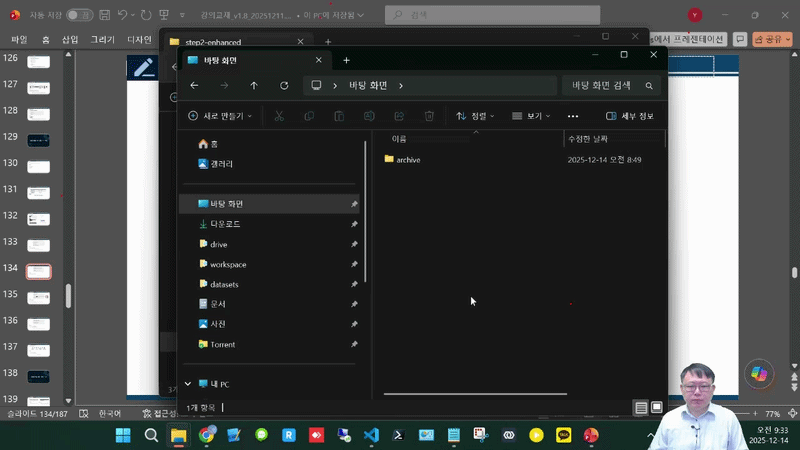Click the Back navigation arrow
The width and height of the screenshot is (800, 450).
(x=194, y=86)
